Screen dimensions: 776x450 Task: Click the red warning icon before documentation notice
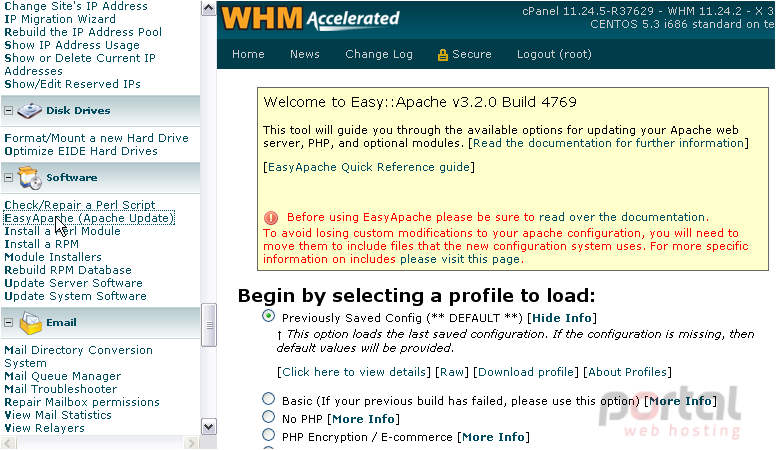pos(271,217)
